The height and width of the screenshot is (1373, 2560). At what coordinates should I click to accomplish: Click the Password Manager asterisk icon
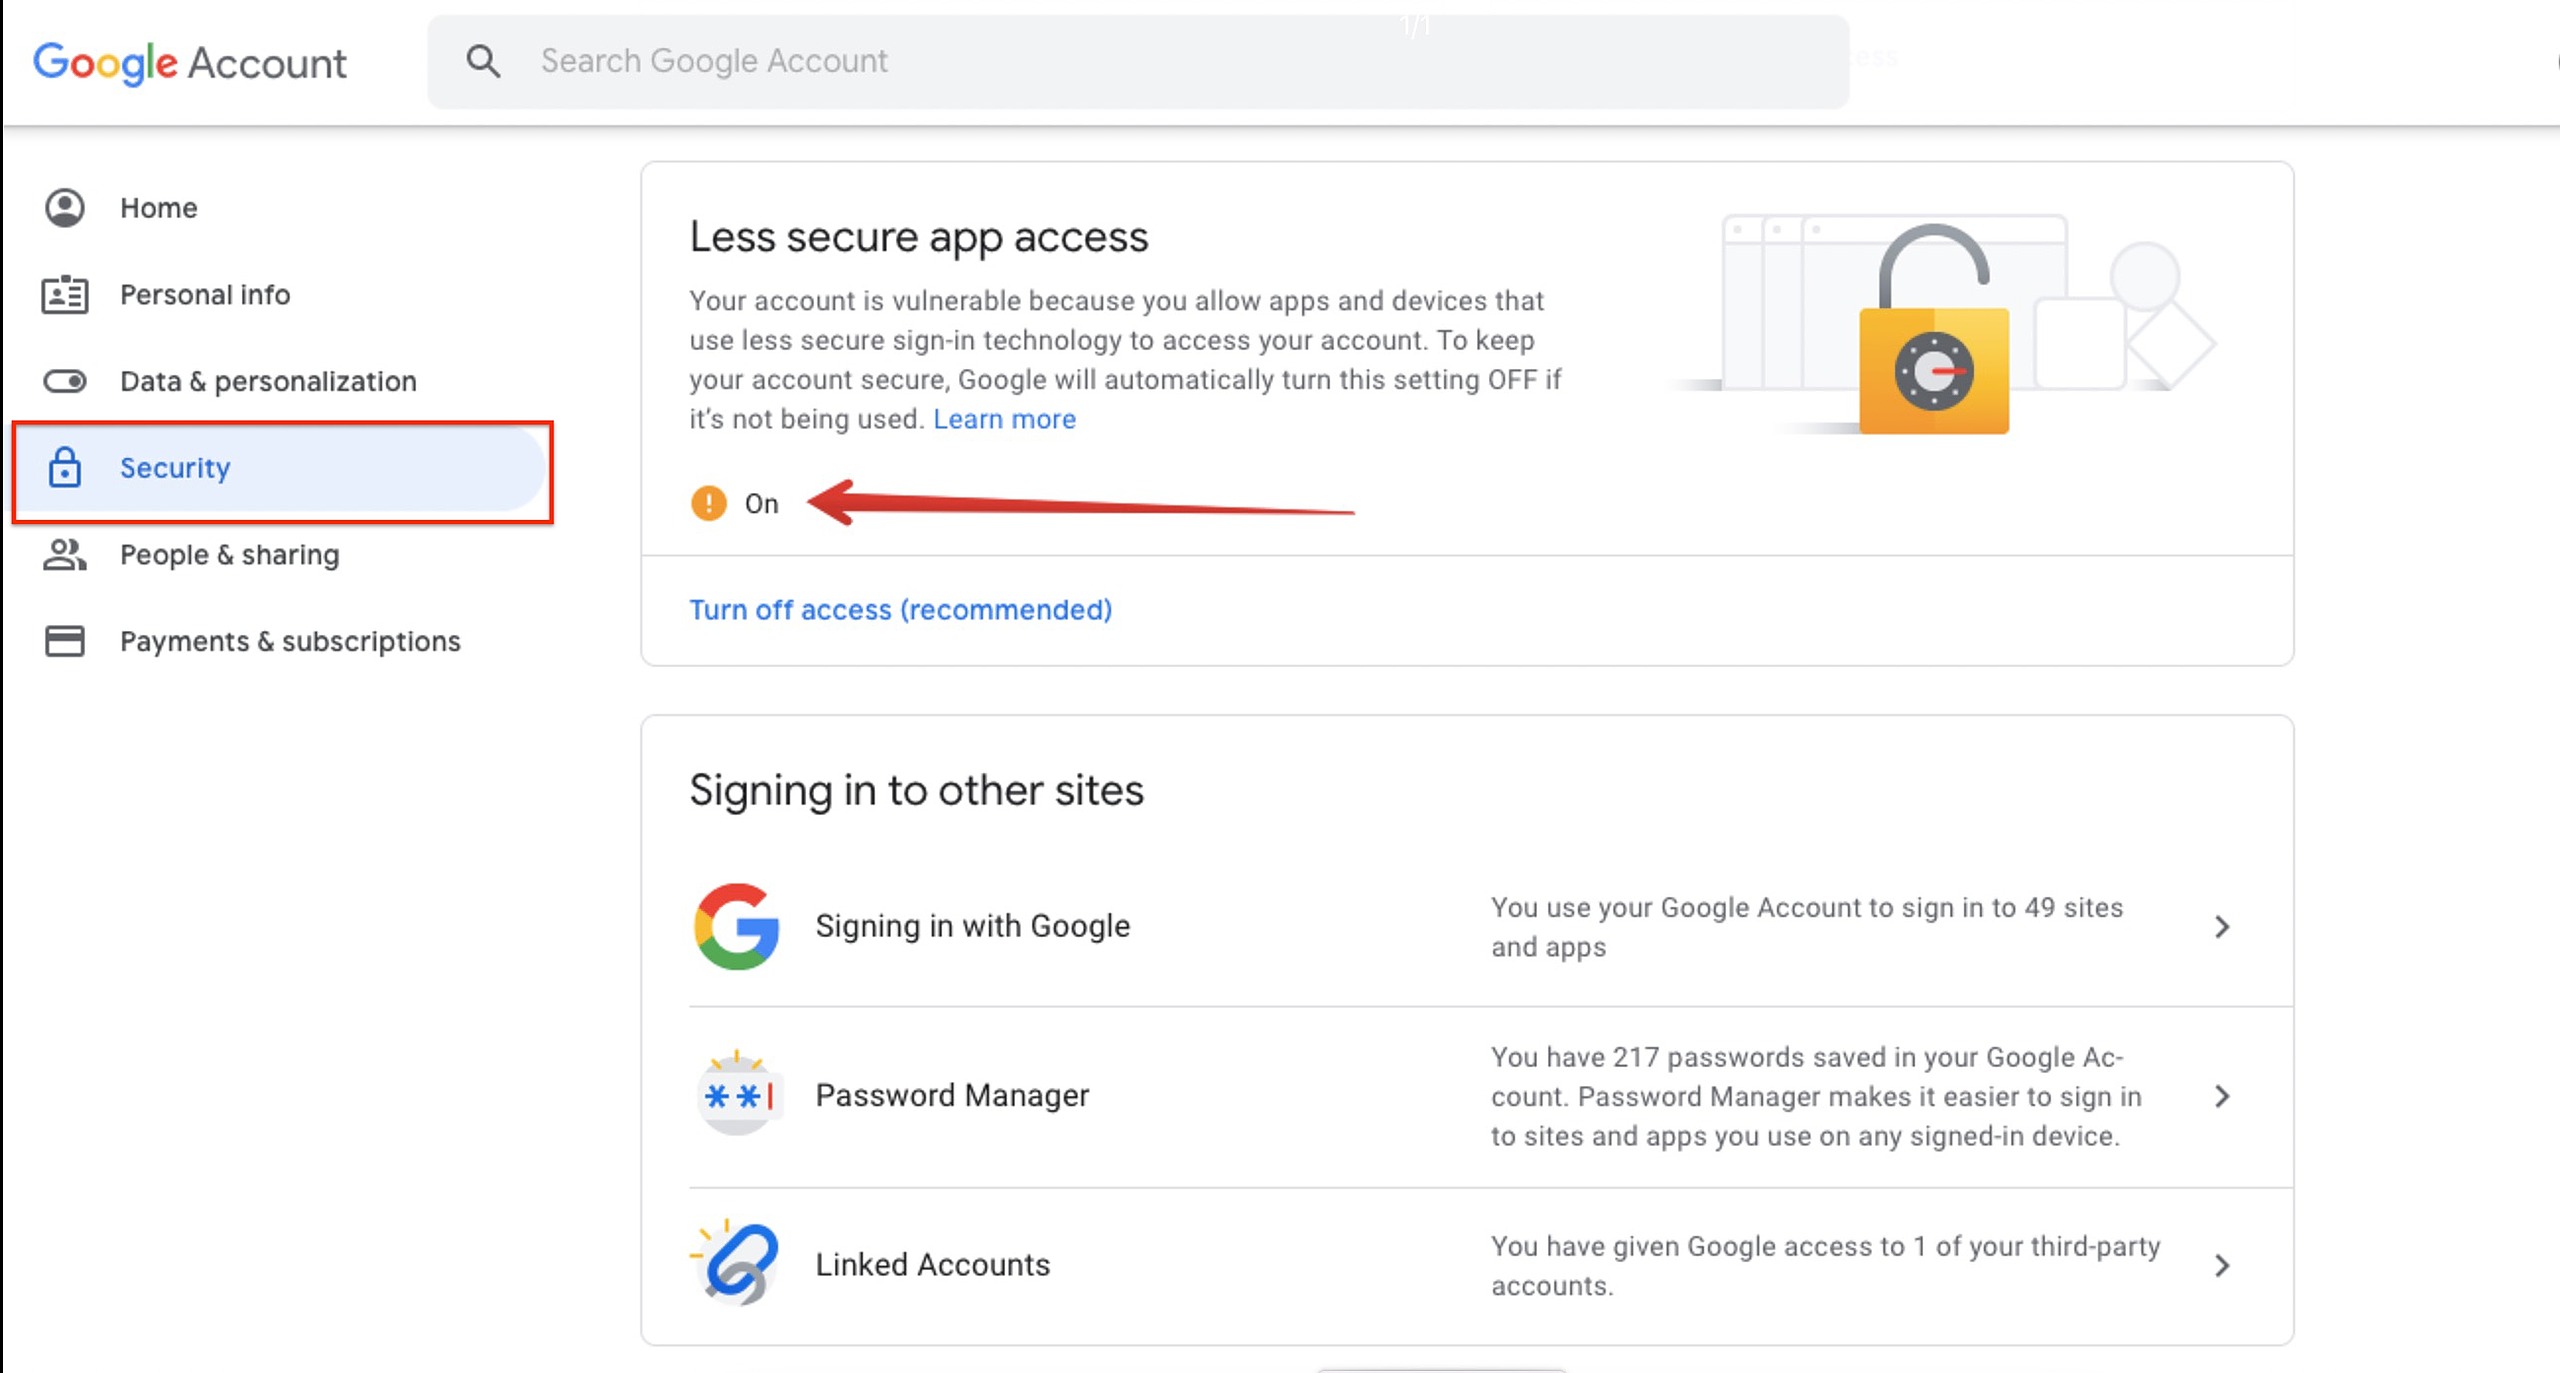click(x=738, y=1095)
